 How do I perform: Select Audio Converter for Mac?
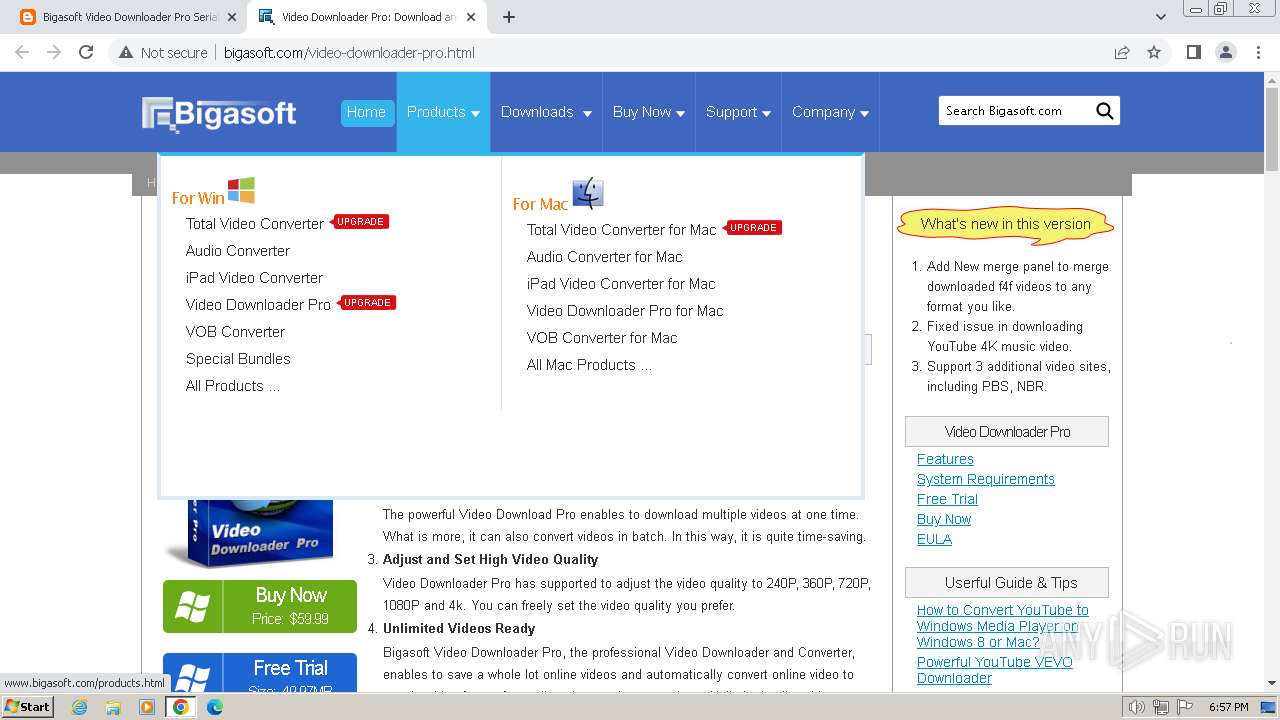point(604,257)
